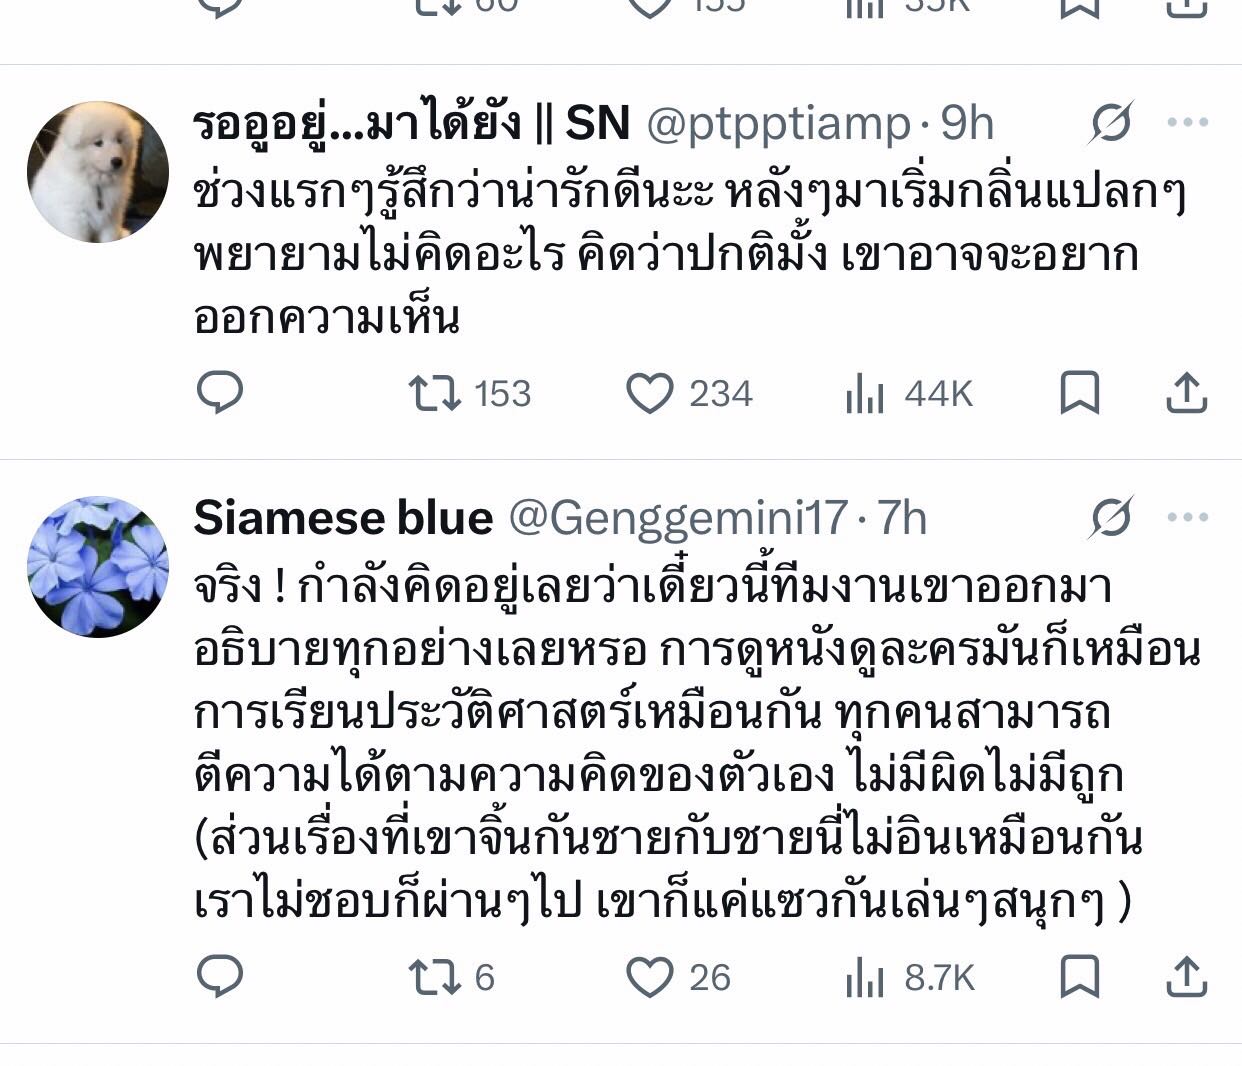Share the @ptpptiamp tweet
The width and height of the screenshot is (1242, 1066).
pos(1187,393)
